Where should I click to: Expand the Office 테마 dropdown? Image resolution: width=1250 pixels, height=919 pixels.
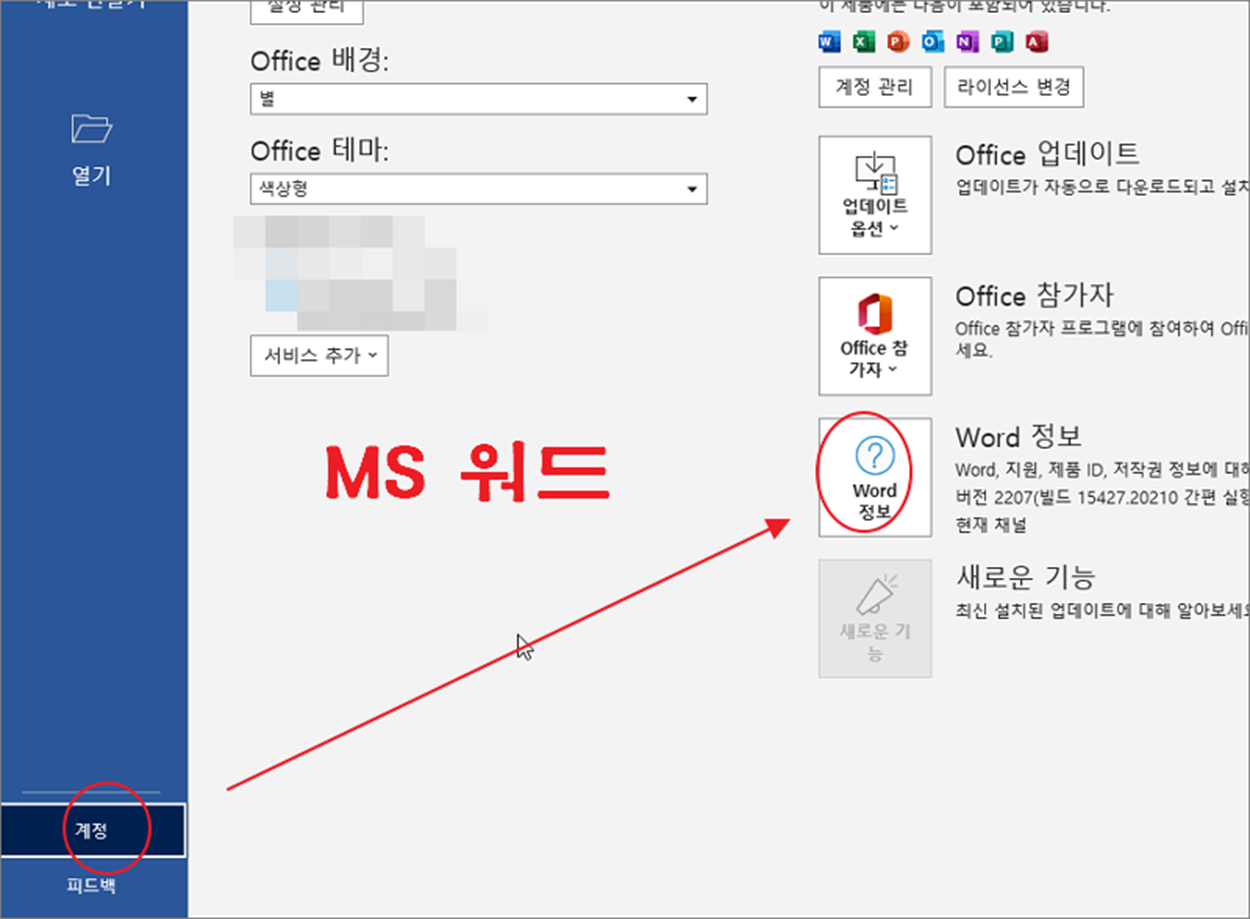pos(478,189)
